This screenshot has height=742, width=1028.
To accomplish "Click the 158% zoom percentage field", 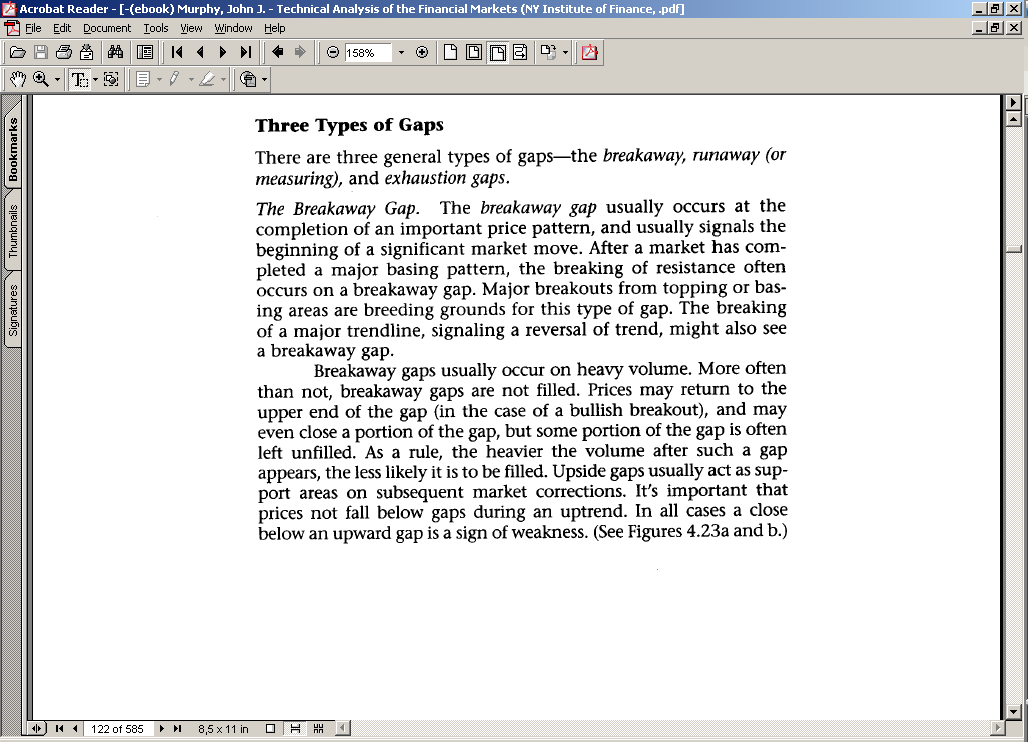I will pyautogui.click(x=367, y=52).
